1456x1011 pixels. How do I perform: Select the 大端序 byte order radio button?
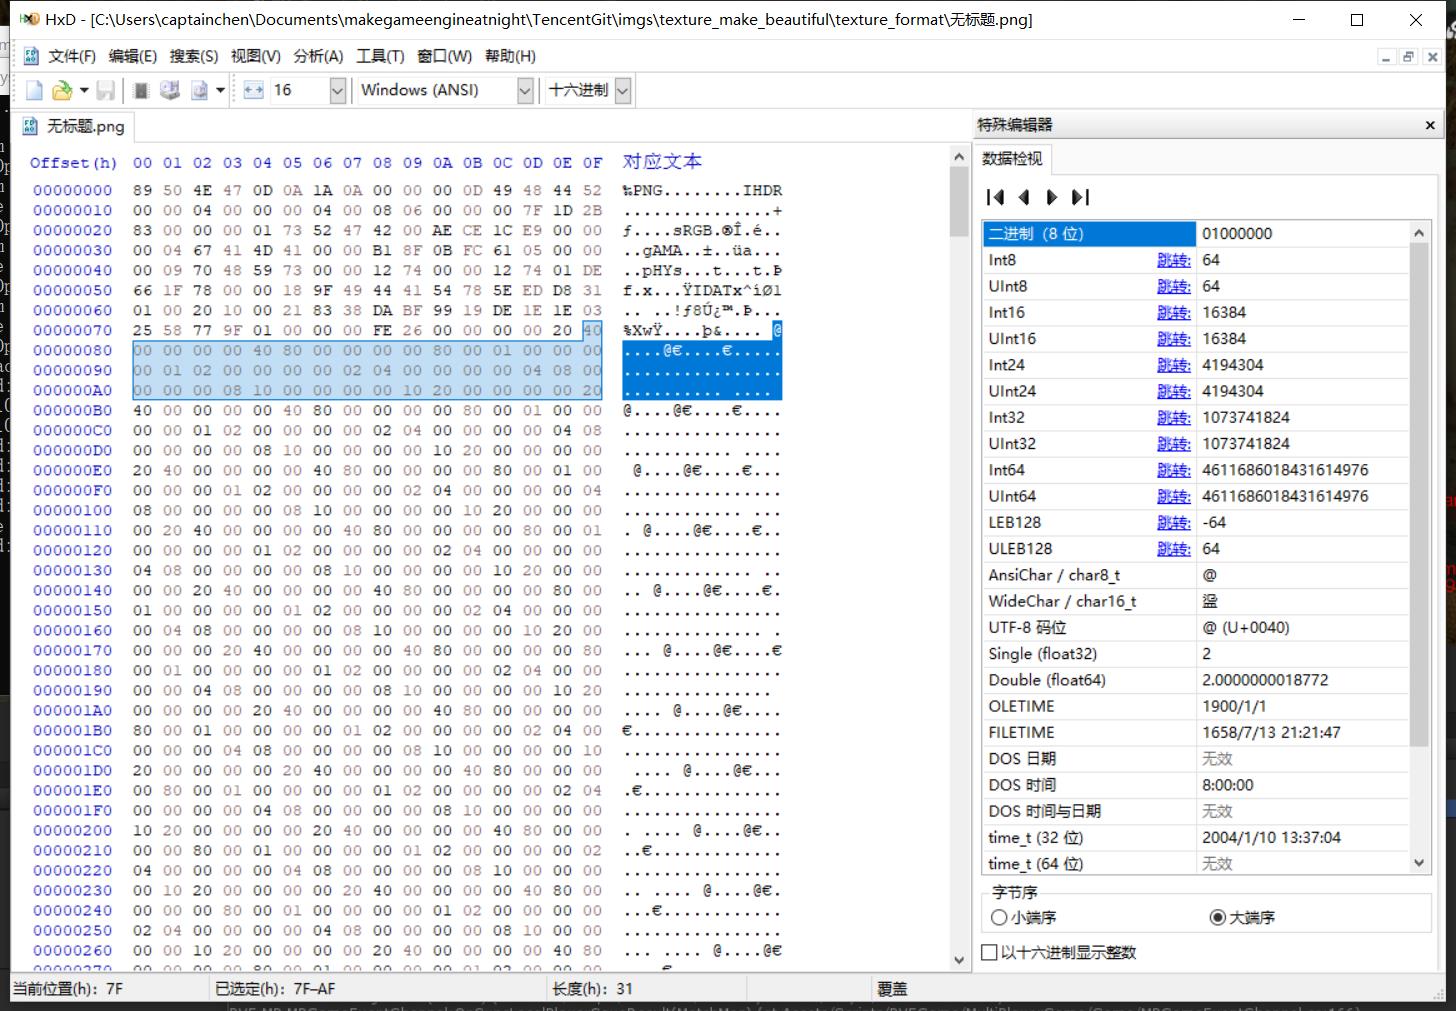click(x=1242, y=917)
